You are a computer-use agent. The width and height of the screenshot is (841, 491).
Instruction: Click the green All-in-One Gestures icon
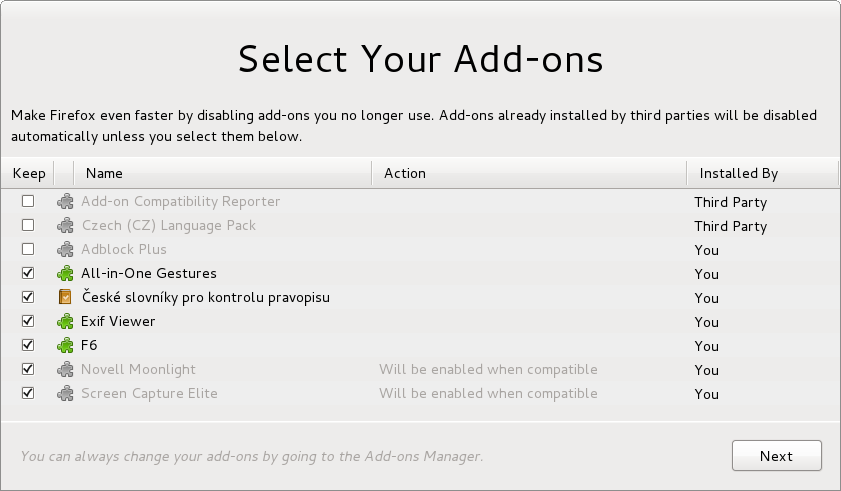(65, 274)
